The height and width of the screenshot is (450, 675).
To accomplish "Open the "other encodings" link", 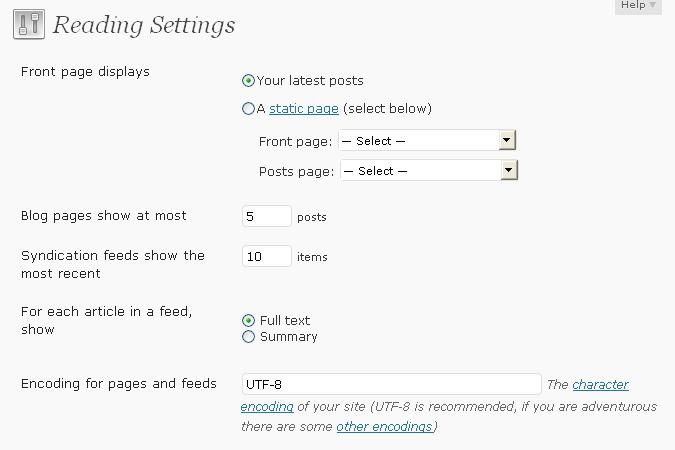I will (384, 427).
